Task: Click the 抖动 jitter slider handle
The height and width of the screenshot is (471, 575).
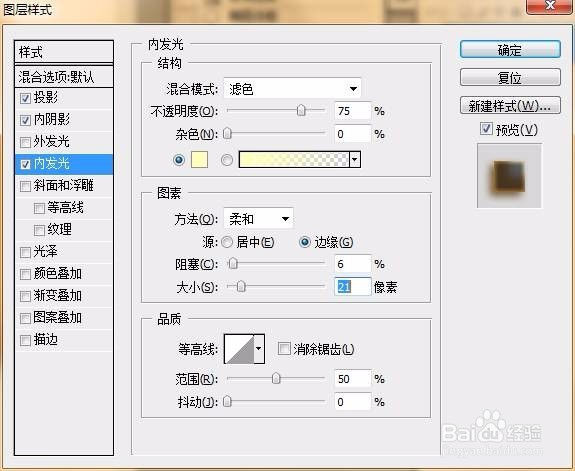Action: (227, 401)
